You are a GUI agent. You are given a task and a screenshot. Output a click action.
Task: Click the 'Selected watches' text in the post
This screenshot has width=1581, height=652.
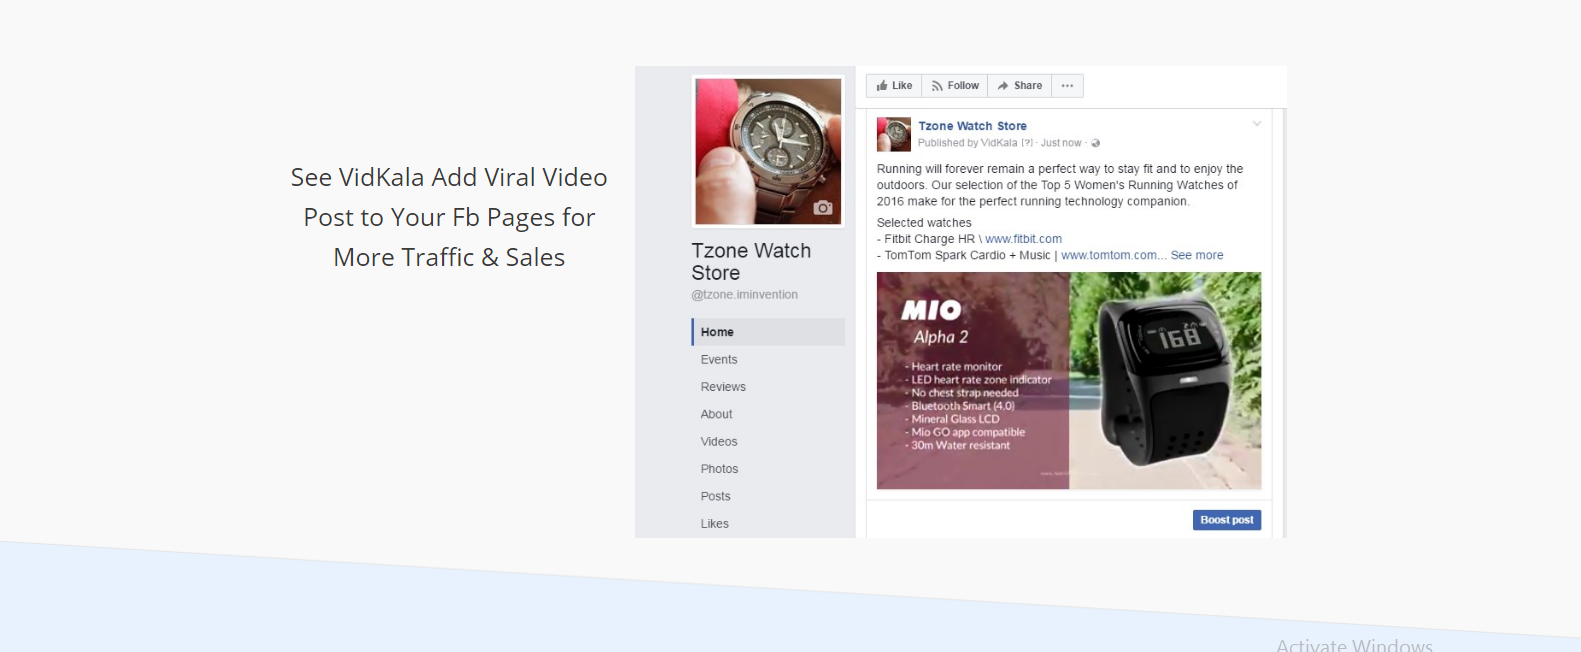pyautogui.click(x=924, y=223)
